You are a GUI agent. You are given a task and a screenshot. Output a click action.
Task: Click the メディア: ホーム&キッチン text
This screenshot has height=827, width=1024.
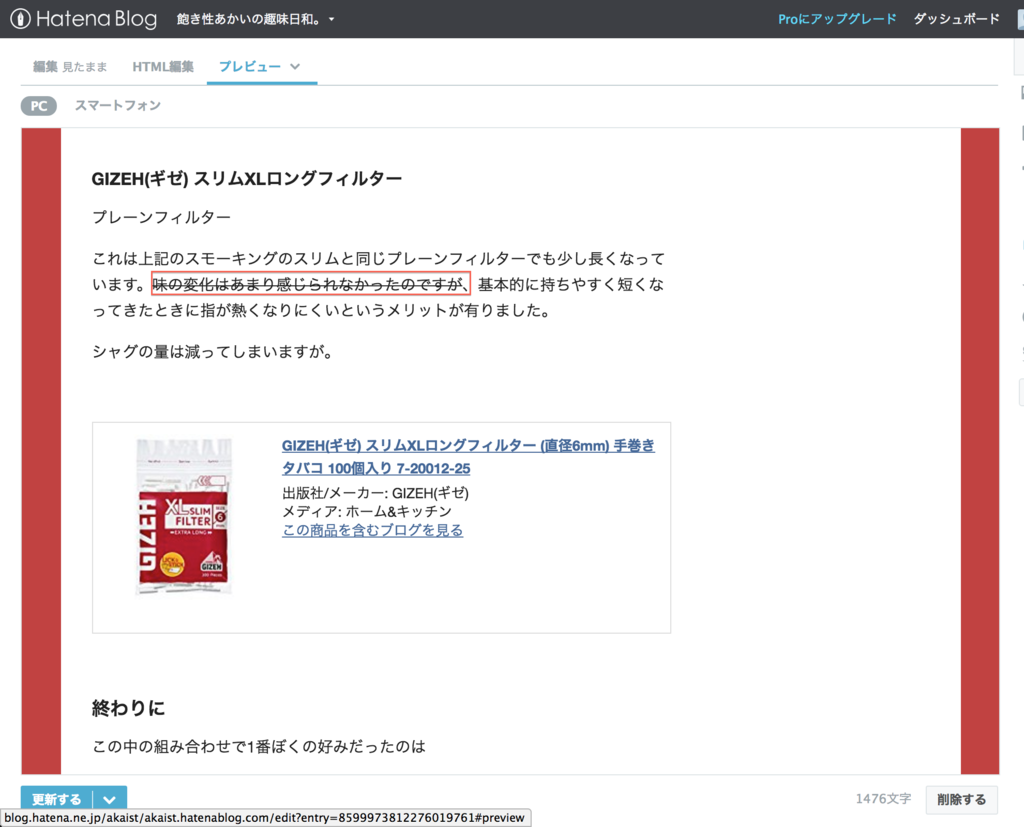(x=367, y=511)
